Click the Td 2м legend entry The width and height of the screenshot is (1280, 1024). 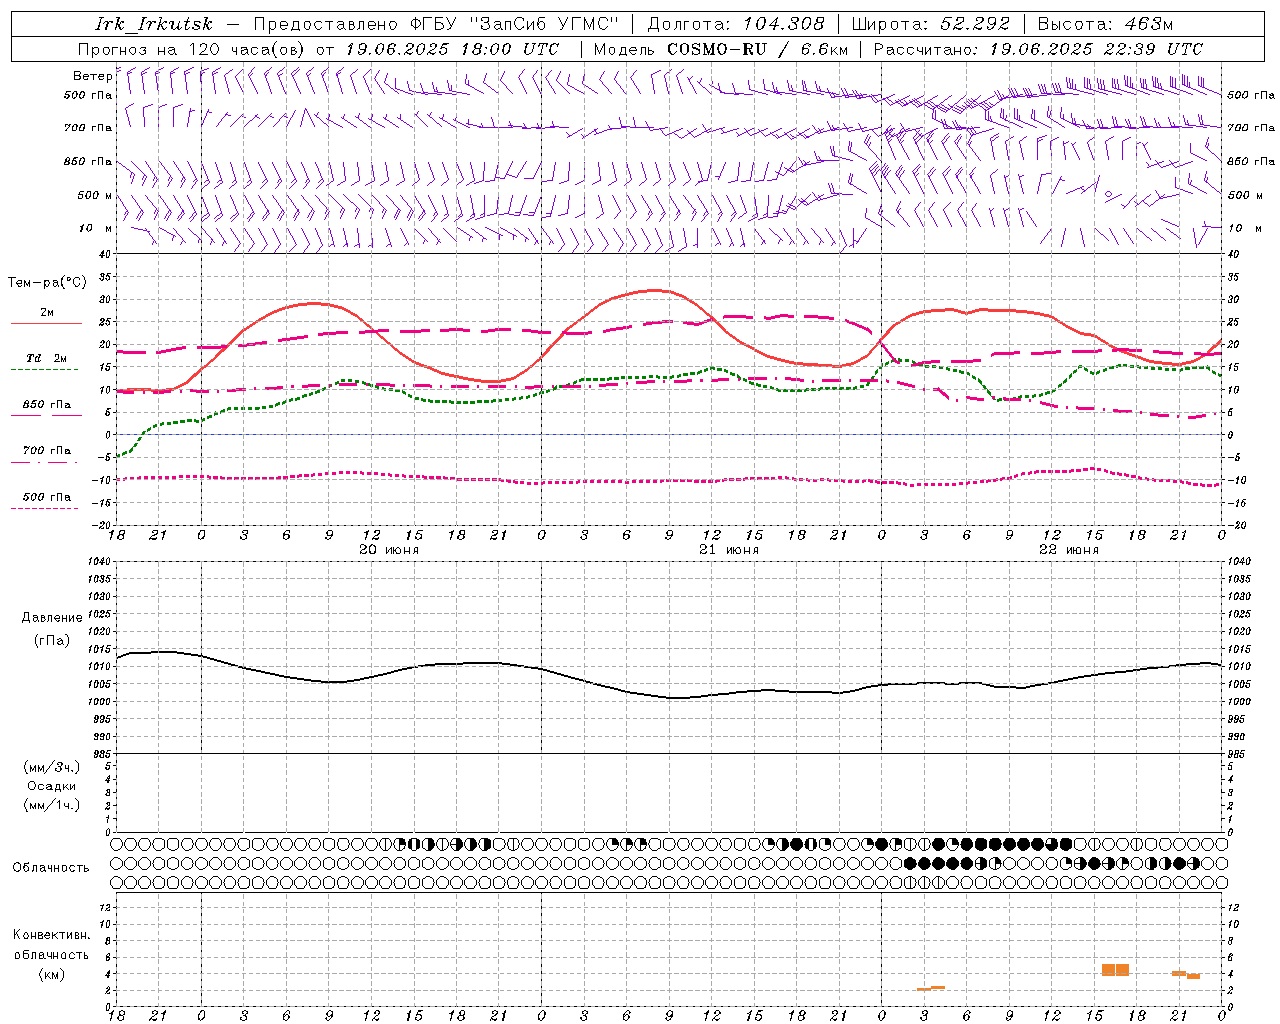[47, 358]
